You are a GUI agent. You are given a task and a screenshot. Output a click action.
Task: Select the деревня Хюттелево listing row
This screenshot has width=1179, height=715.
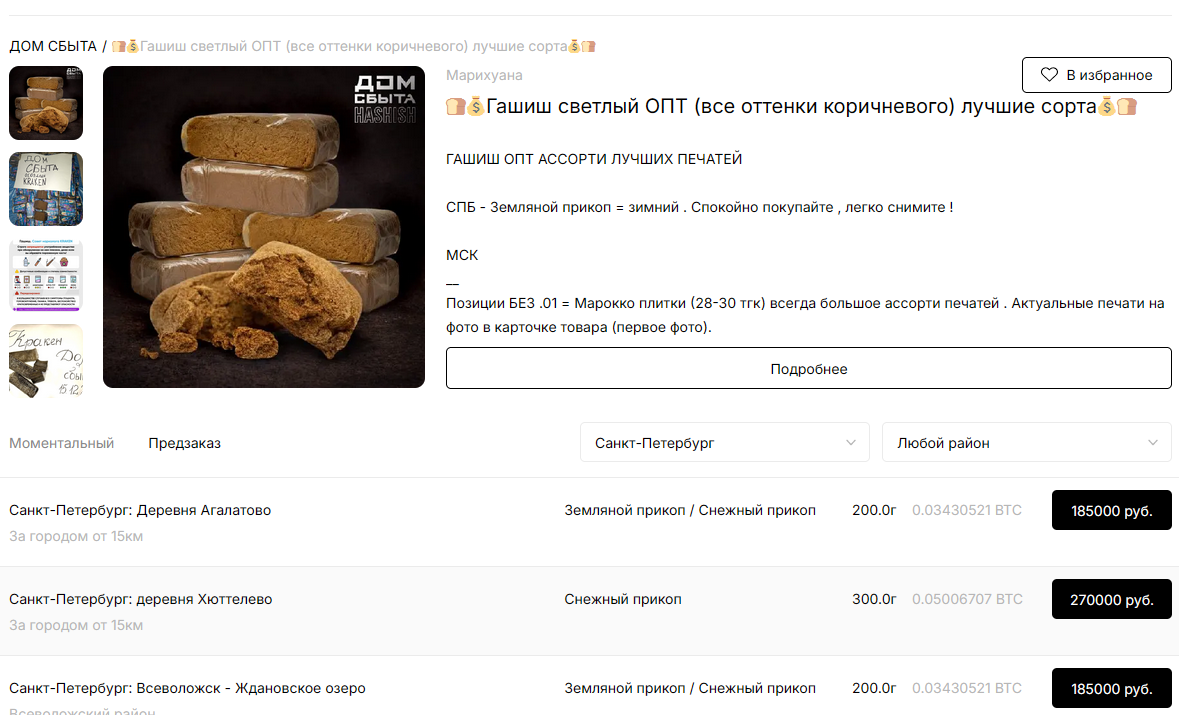click(141, 599)
